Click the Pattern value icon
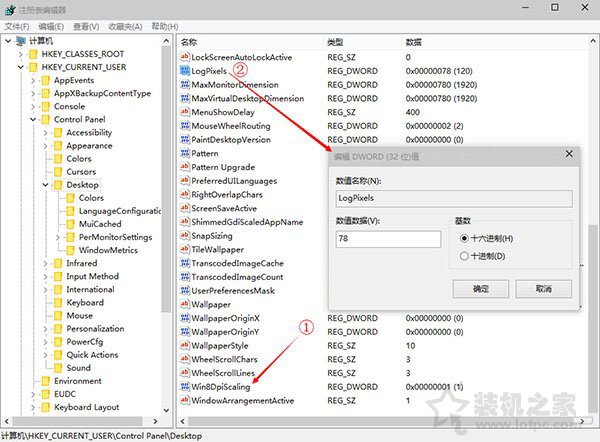Screen dimensions: 600x442 [x=185, y=153]
